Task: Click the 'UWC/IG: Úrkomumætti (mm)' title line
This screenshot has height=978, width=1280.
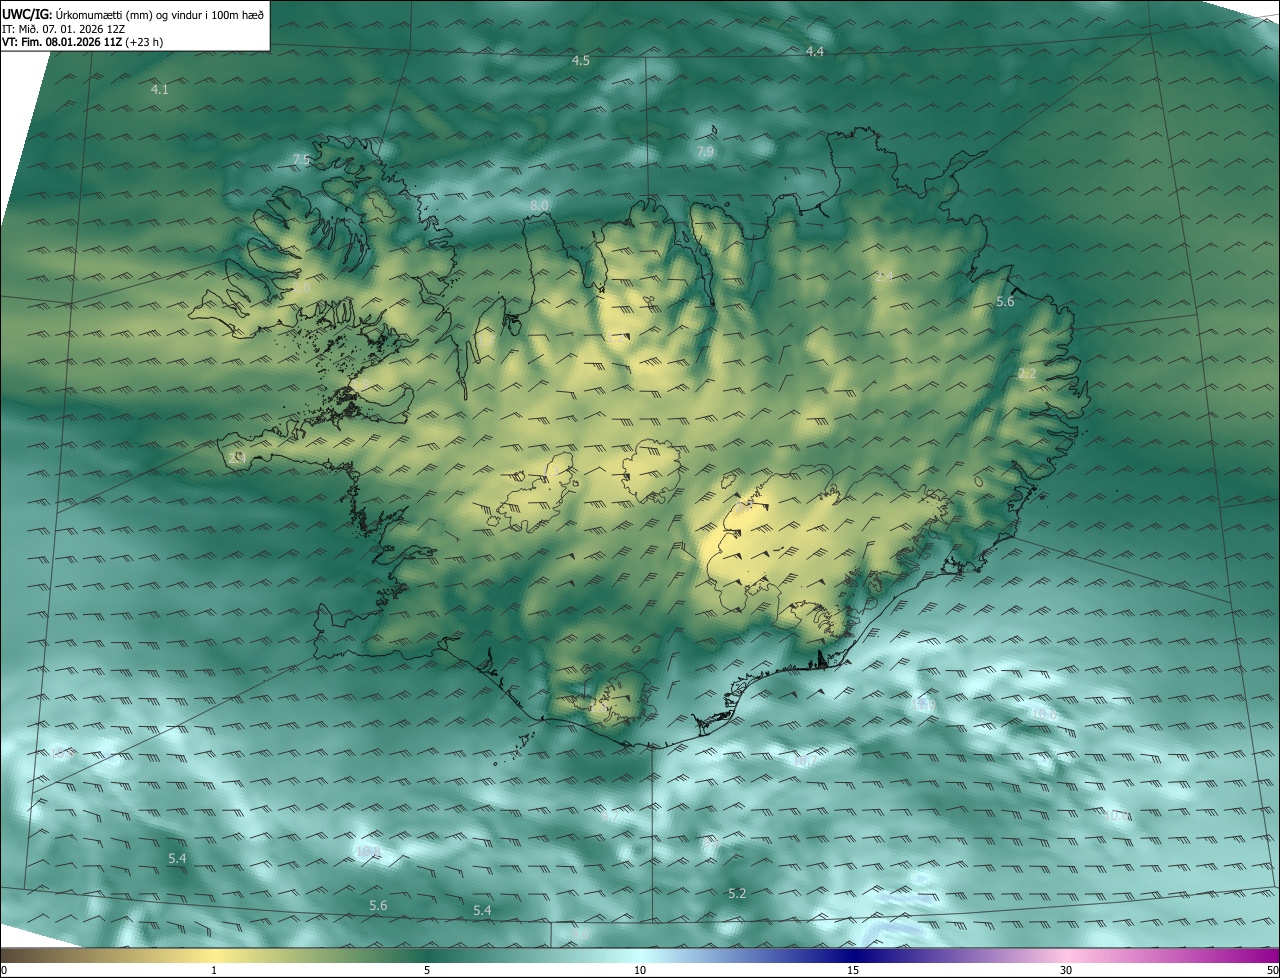Action: point(133,14)
